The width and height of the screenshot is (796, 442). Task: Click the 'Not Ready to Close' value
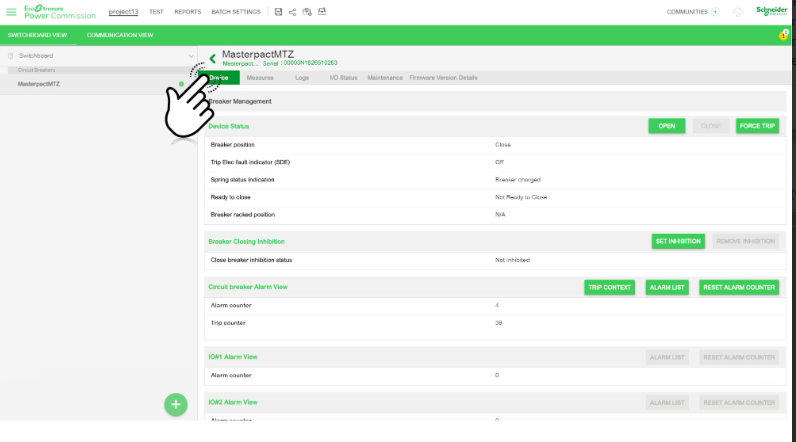(x=521, y=197)
